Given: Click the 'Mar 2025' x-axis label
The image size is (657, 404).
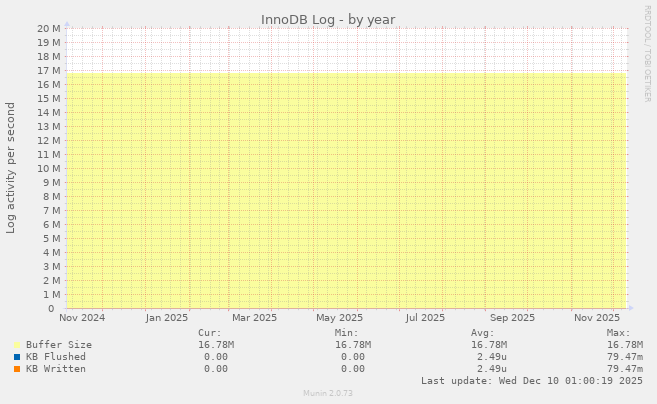Looking at the screenshot, I should tap(254, 318).
